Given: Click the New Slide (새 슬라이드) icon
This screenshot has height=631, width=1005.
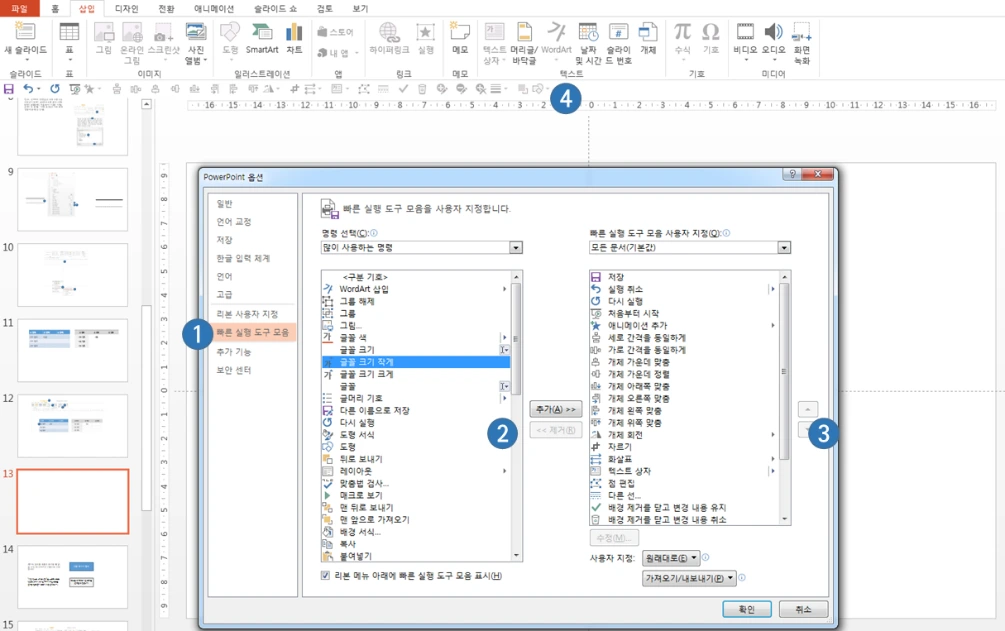Looking at the screenshot, I should 25,32.
